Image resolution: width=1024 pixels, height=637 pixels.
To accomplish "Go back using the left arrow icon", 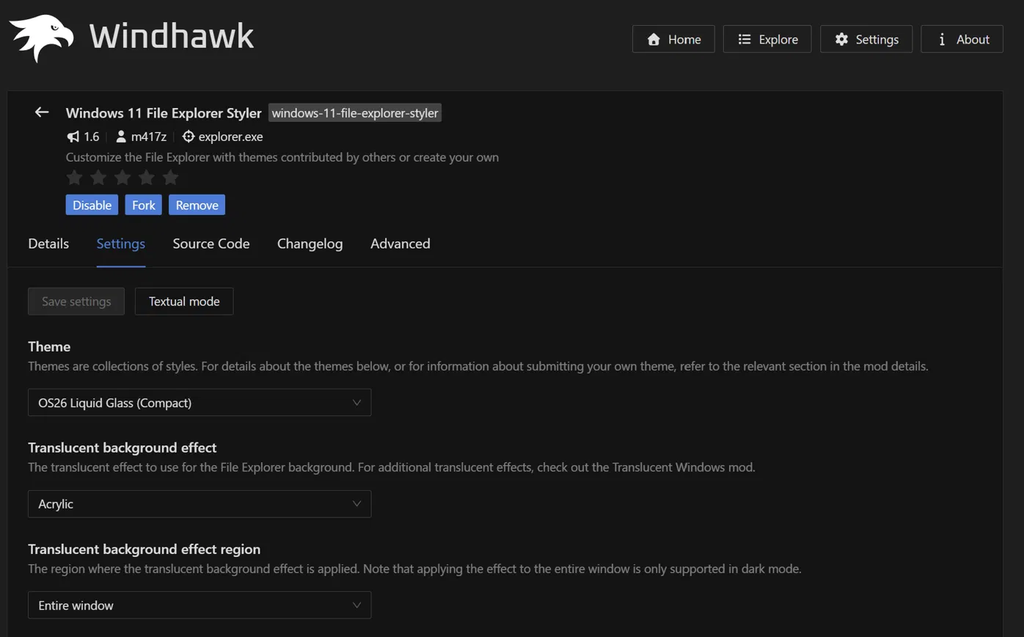I will pyautogui.click(x=42, y=112).
